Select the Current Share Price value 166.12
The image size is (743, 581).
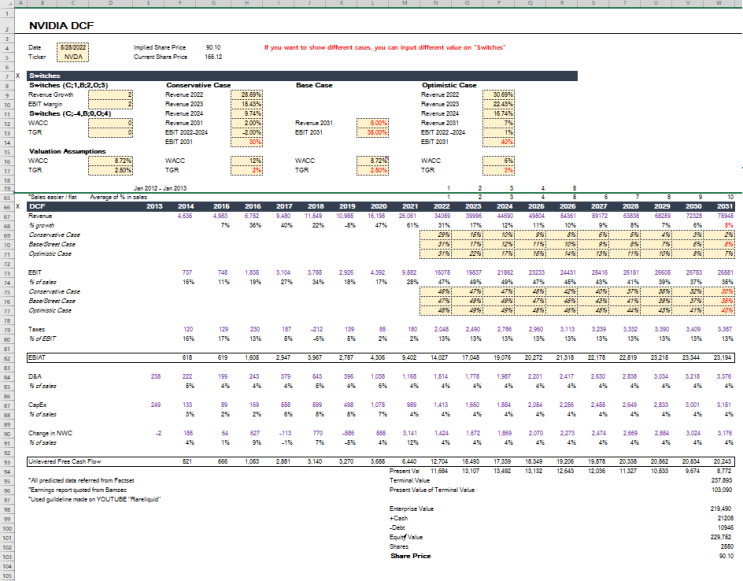pos(213,57)
